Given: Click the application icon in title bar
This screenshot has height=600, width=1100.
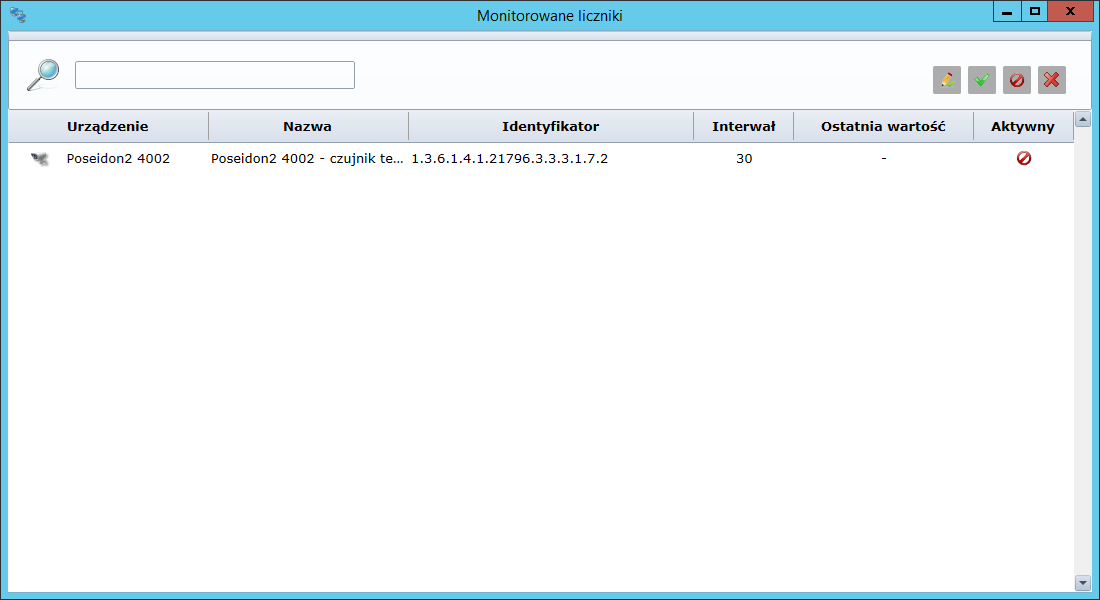Looking at the screenshot, I should tap(17, 16).
